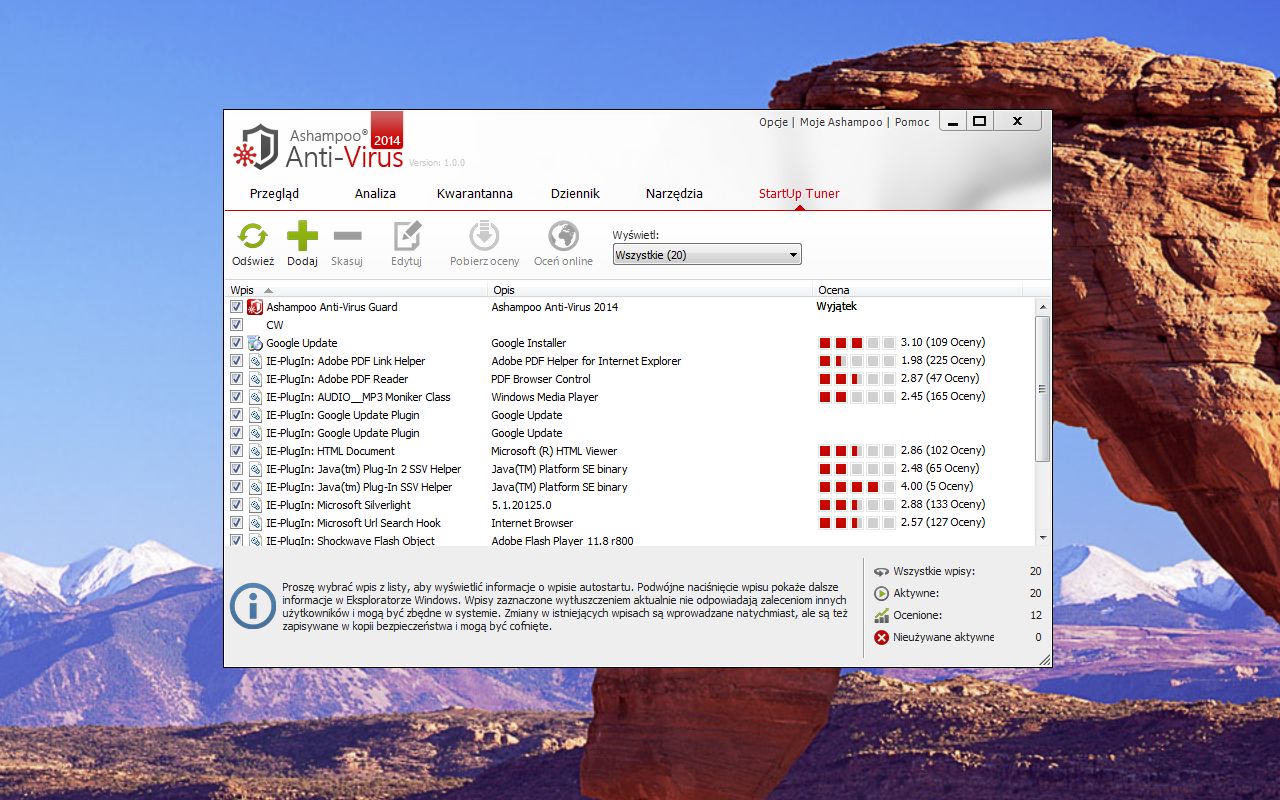The height and width of the screenshot is (800, 1280).
Task: Toggle Adobe PDF Reader plugin checkbox
Action: tap(236, 379)
